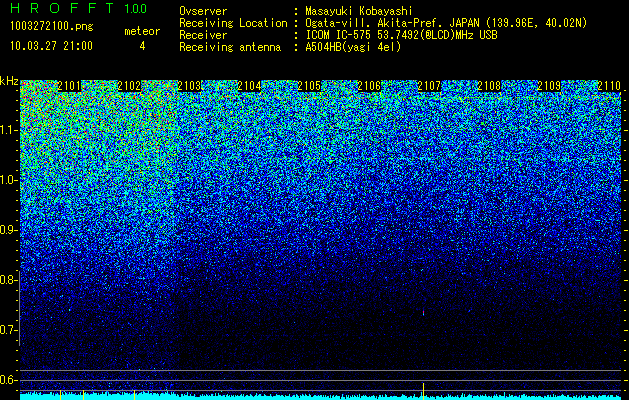Click the meteor count value 4
The height and width of the screenshot is (400, 629).
[x=142, y=46]
